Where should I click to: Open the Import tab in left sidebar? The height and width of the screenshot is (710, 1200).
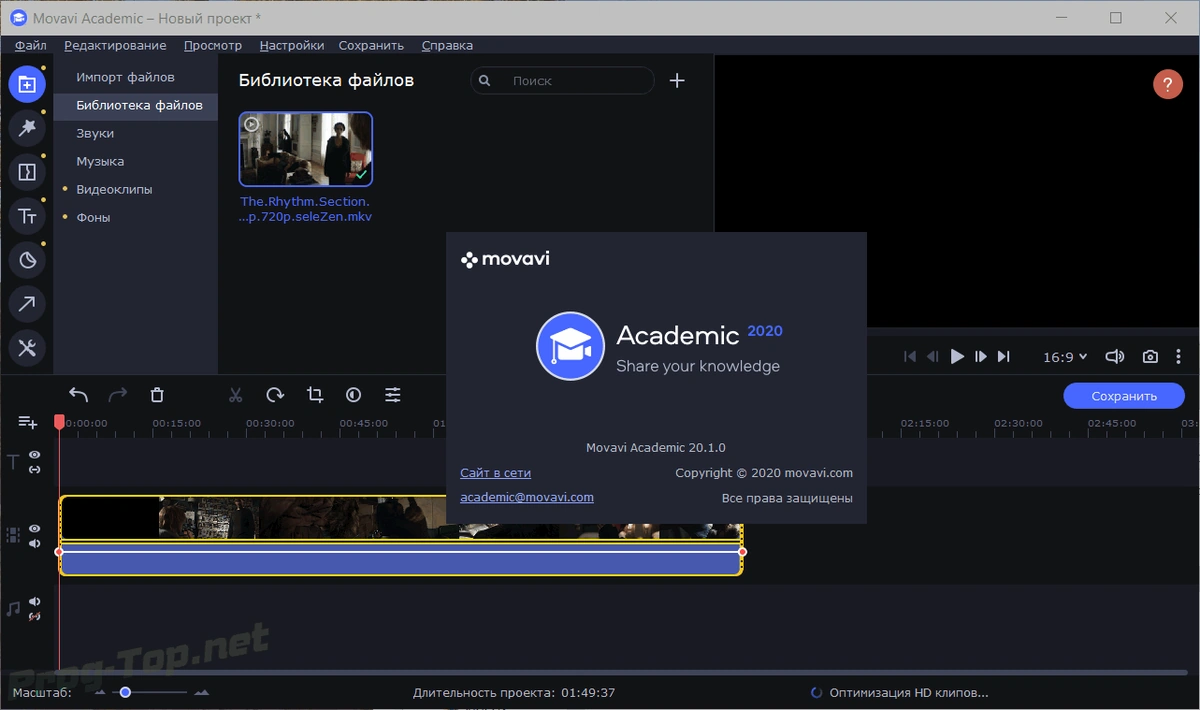(27, 84)
